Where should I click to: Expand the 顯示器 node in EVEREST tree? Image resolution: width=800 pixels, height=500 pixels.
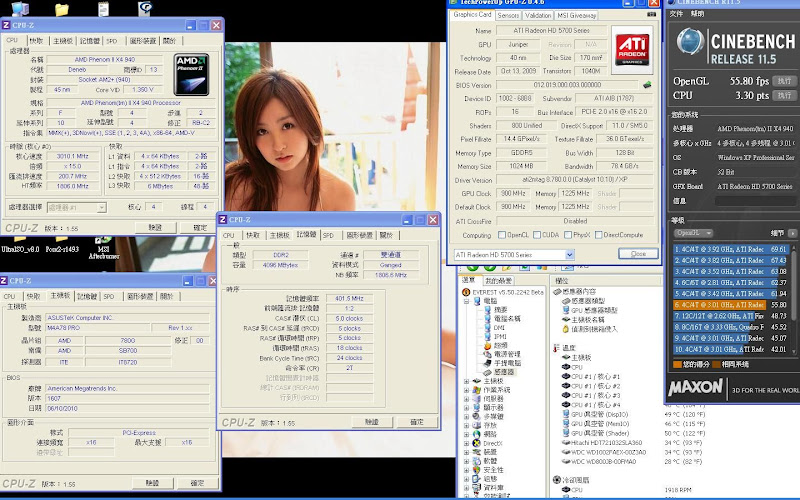466,408
